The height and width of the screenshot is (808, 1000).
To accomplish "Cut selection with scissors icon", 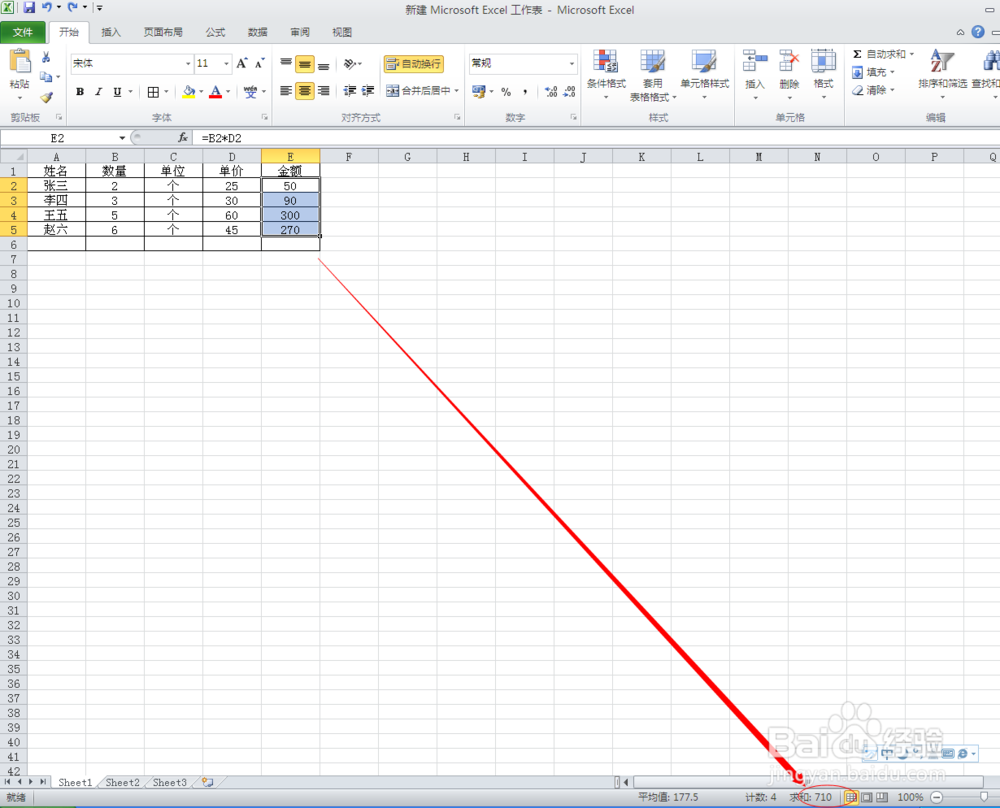I will pyautogui.click(x=46, y=57).
